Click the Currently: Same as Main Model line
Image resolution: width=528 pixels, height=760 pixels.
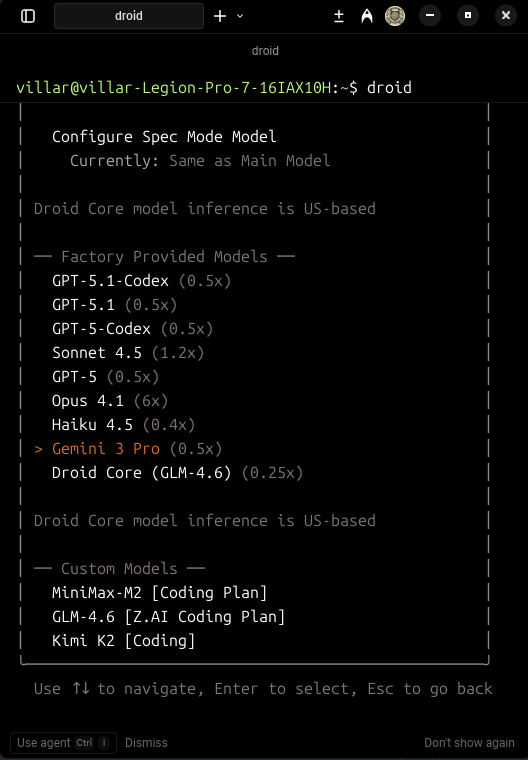[200, 160]
